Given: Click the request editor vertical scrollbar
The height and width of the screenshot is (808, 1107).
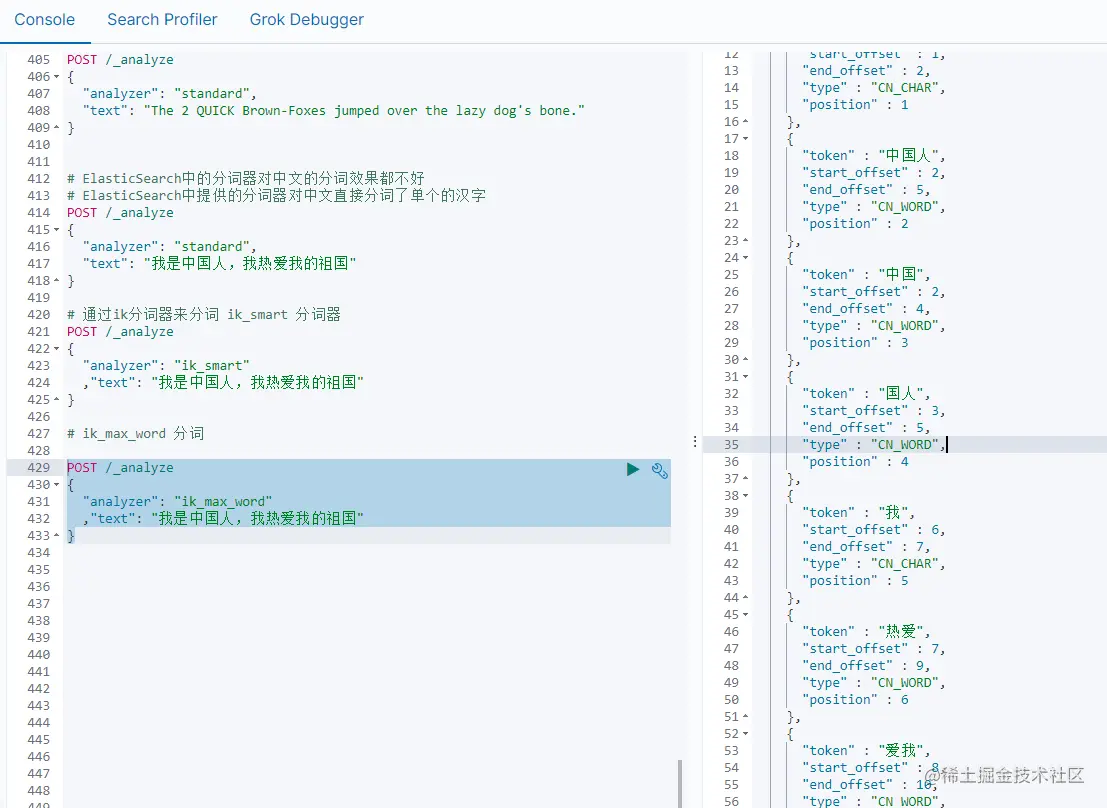Looking at the screenshot, I should point(680,783).
